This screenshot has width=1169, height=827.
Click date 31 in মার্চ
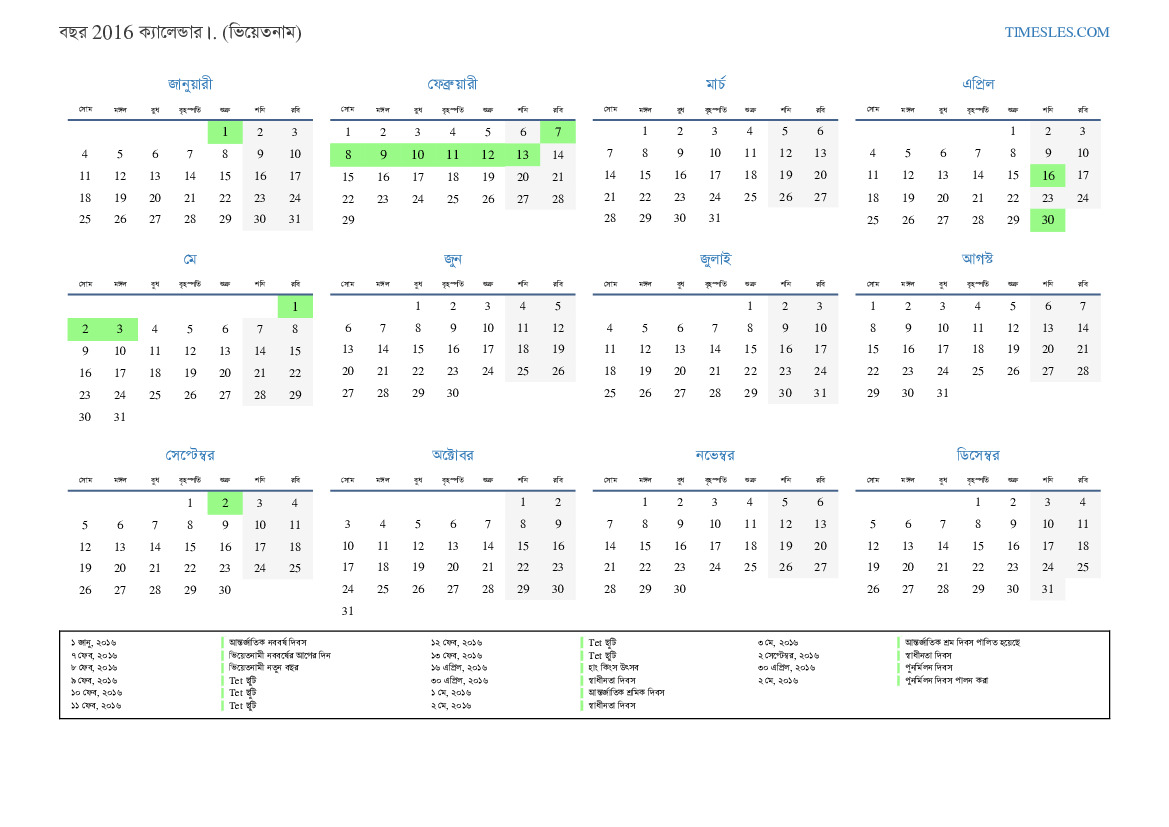715,218
